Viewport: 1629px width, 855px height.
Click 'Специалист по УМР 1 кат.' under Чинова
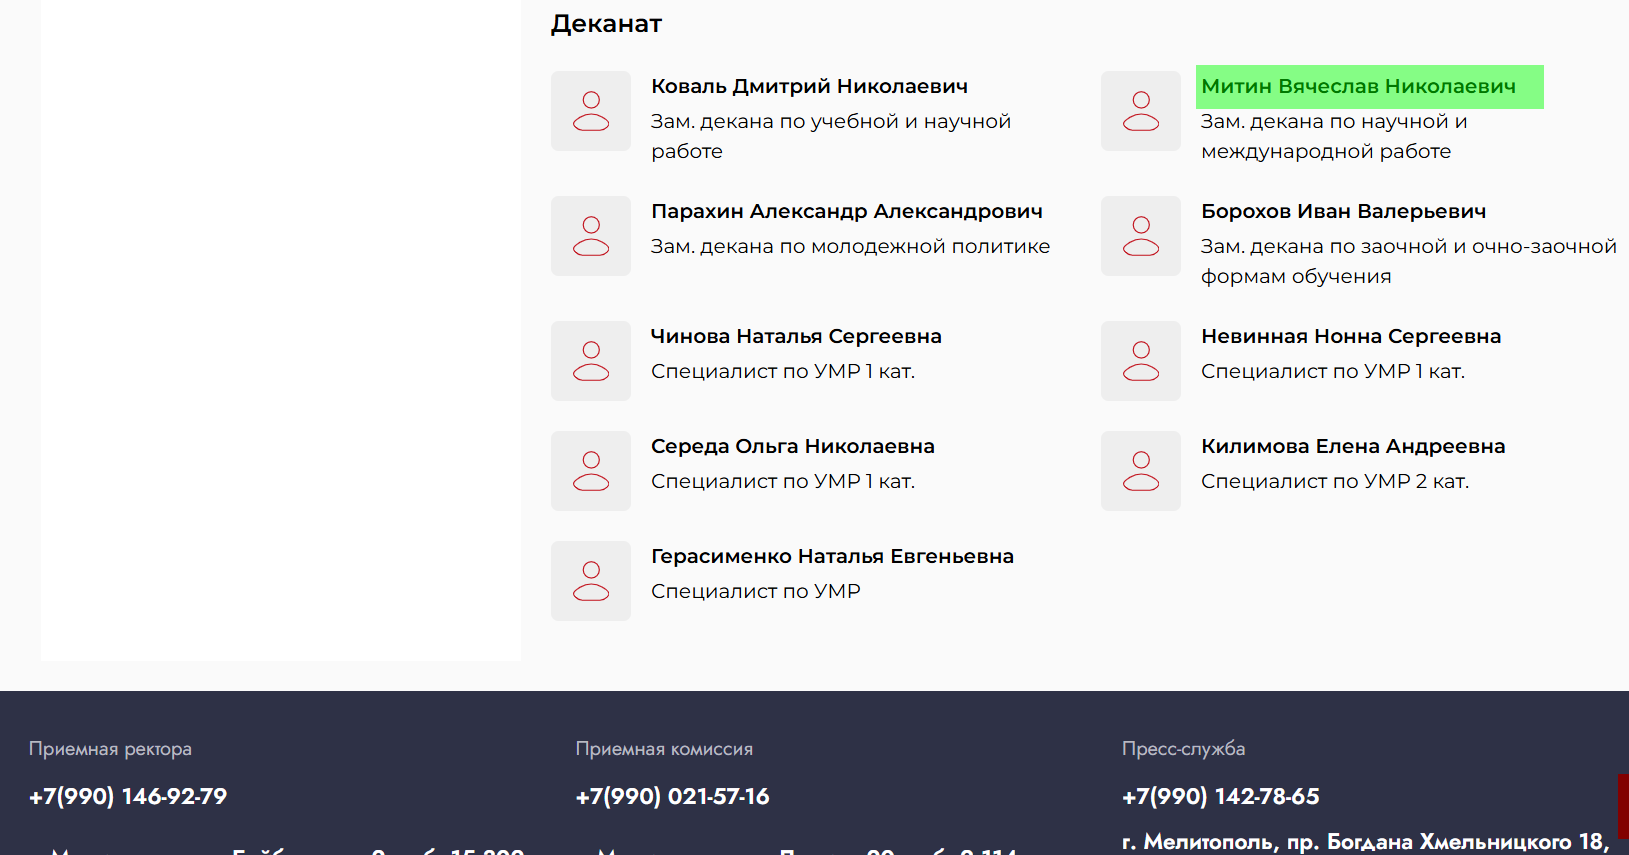coord(783,371)
